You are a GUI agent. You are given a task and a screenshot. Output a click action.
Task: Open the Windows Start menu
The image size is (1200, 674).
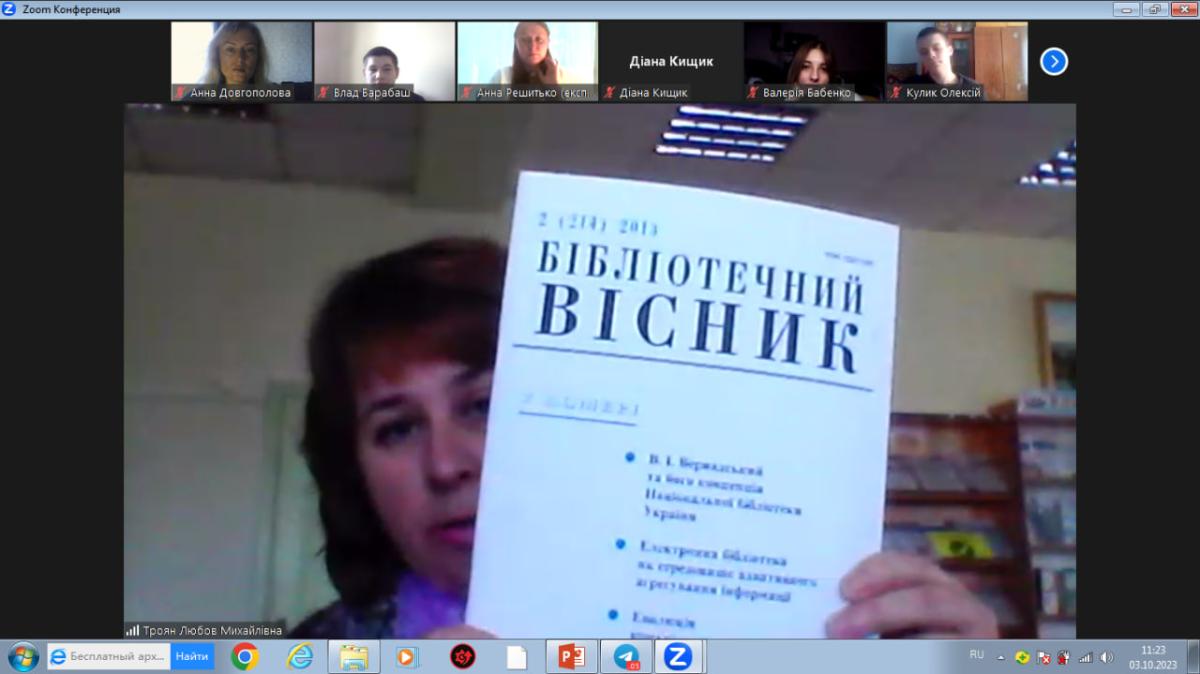coord(22,657)
